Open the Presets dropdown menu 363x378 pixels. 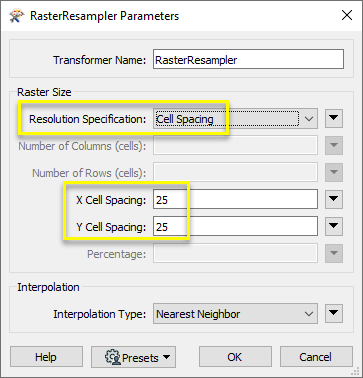click(133, 357)
